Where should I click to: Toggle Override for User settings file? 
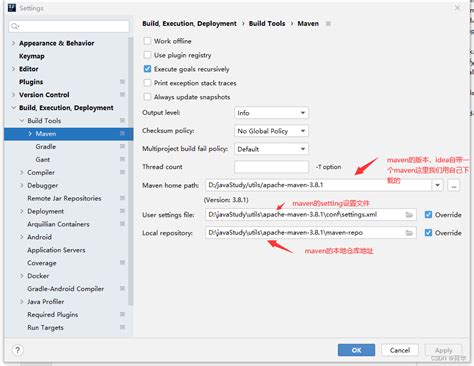tap(428, 215)
